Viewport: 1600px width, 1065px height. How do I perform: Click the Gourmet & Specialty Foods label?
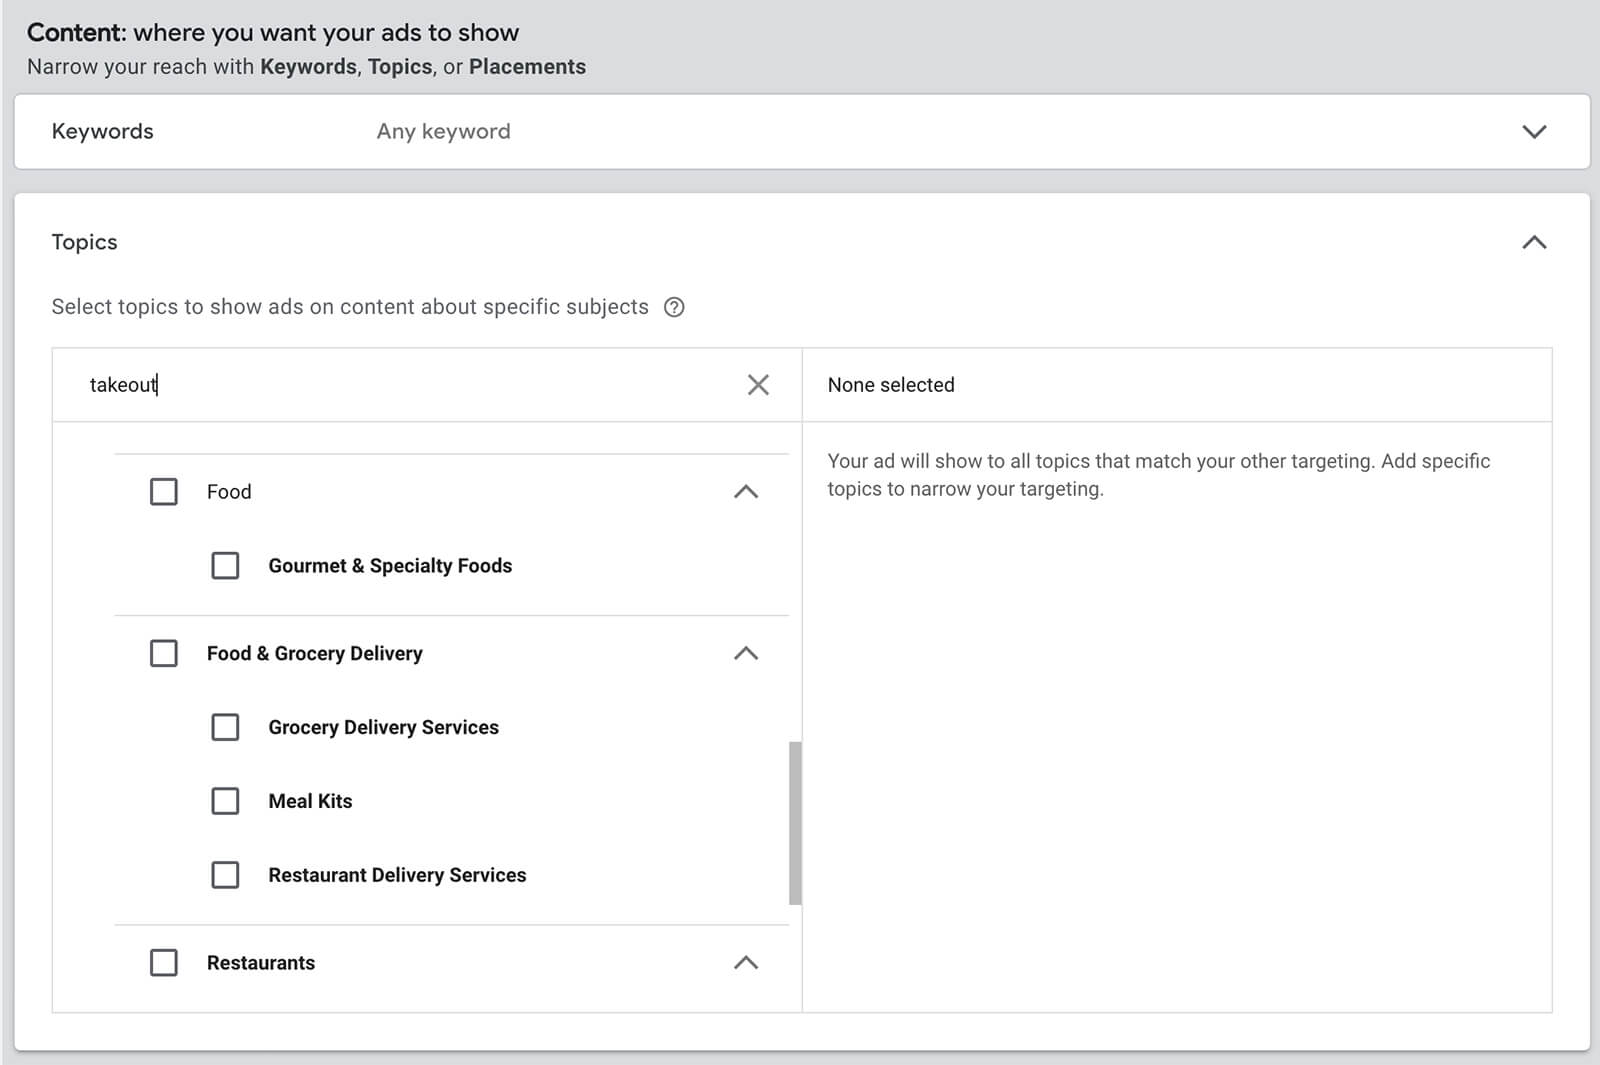coord(390,566)
